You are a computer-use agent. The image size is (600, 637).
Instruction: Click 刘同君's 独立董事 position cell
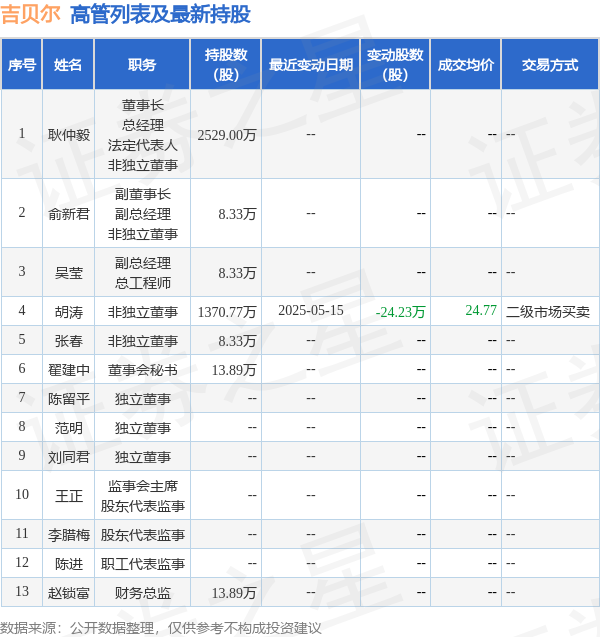[143, 457]
